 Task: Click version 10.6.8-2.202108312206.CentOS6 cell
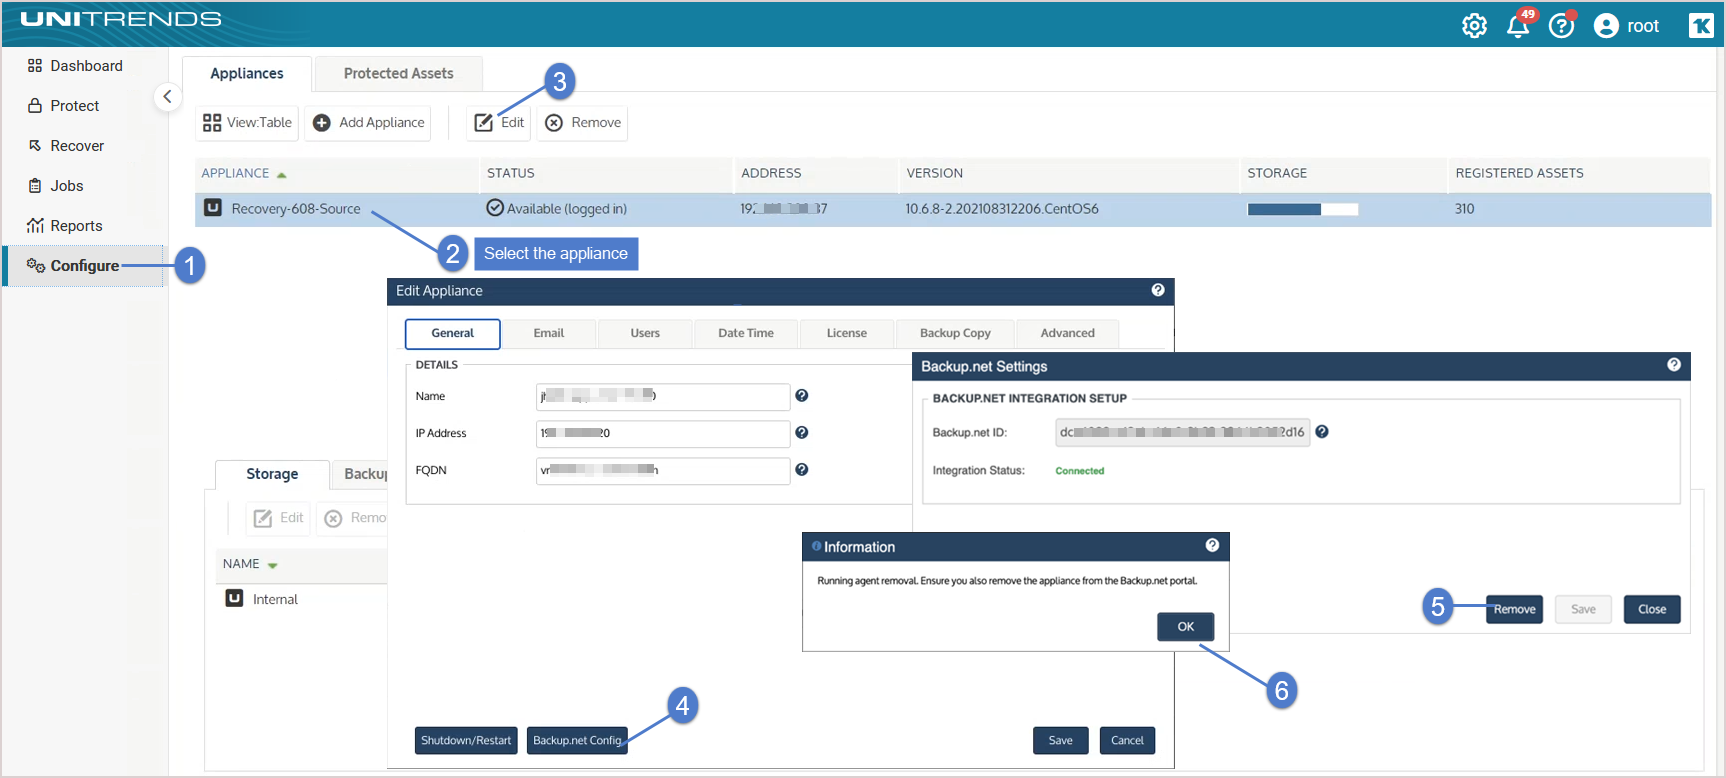(1002, 209)
